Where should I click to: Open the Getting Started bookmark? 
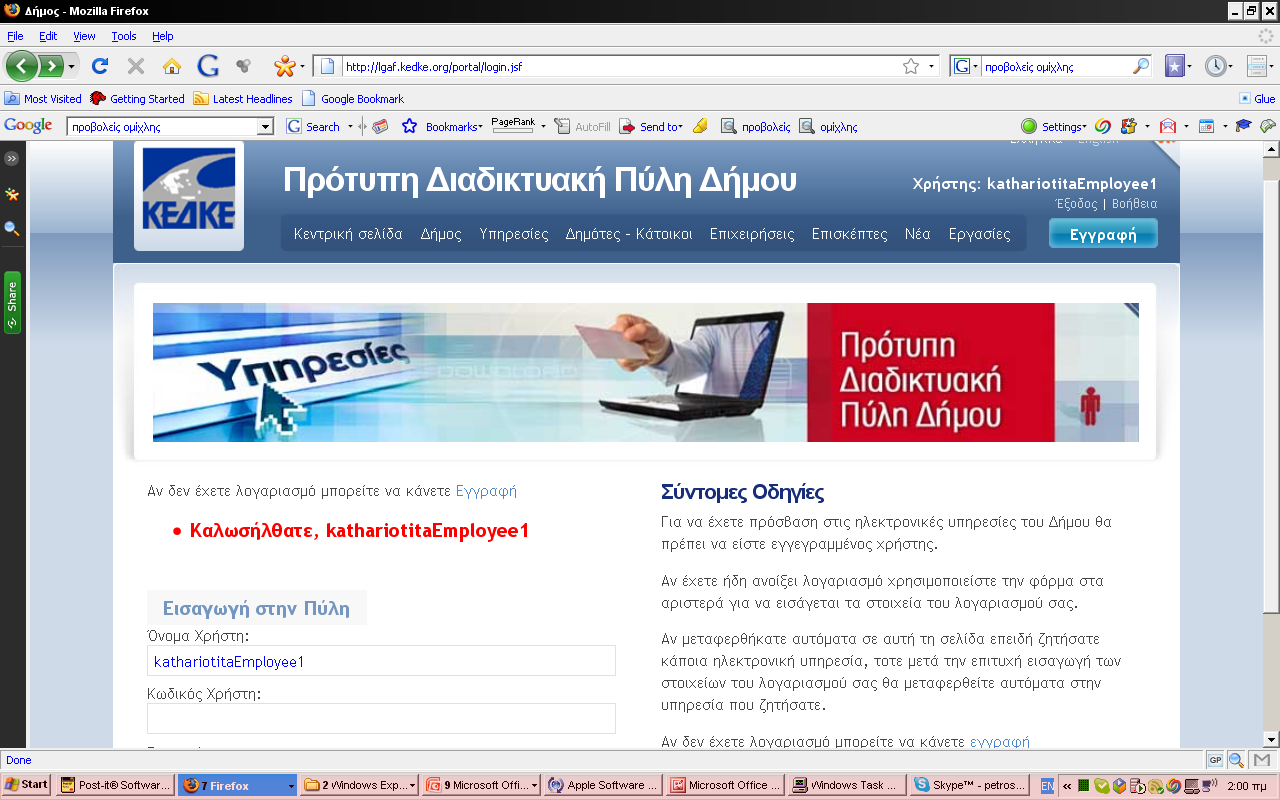coord(138,99)
